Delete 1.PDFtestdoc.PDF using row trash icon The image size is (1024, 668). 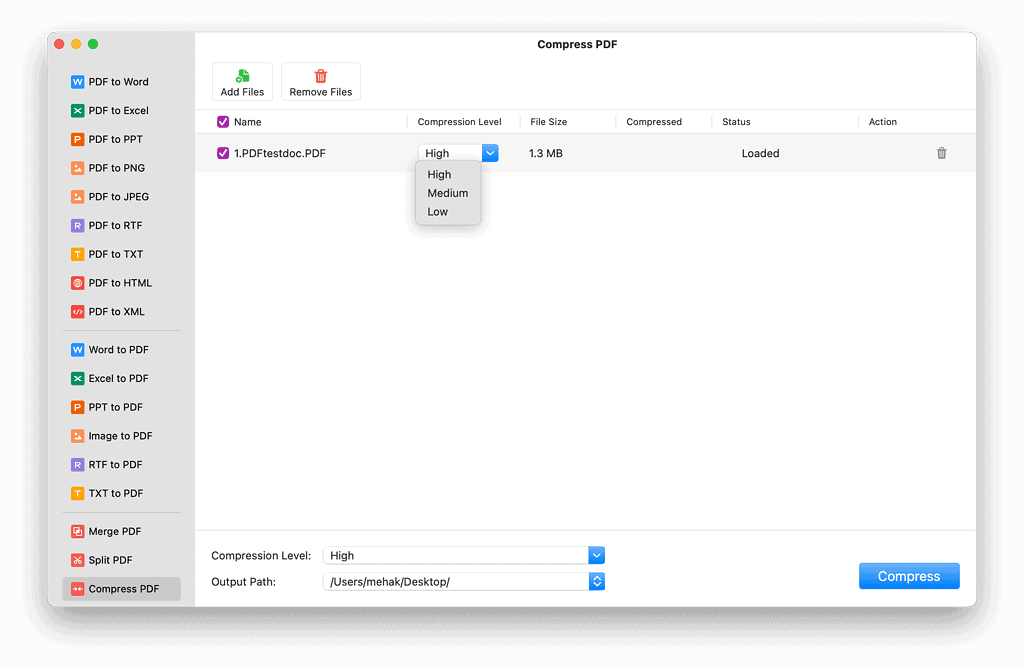[941, 153]
